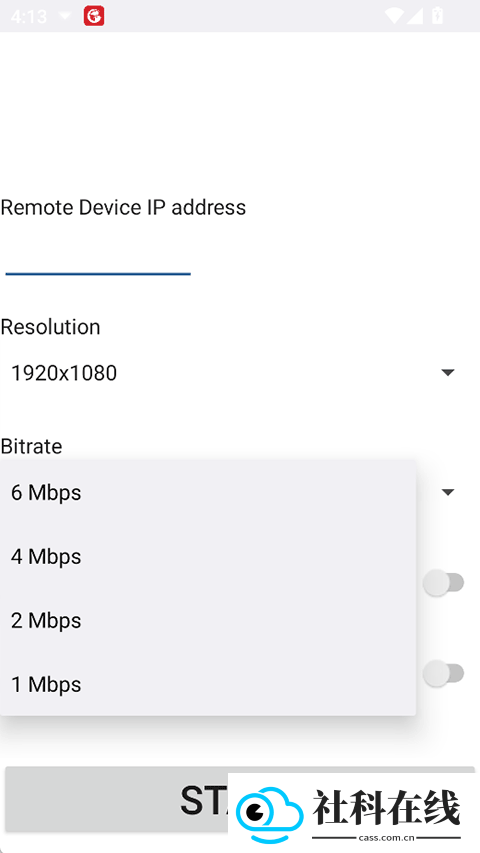
Task: Click the cass.com.cn watermark text
Action: [386, 838]
